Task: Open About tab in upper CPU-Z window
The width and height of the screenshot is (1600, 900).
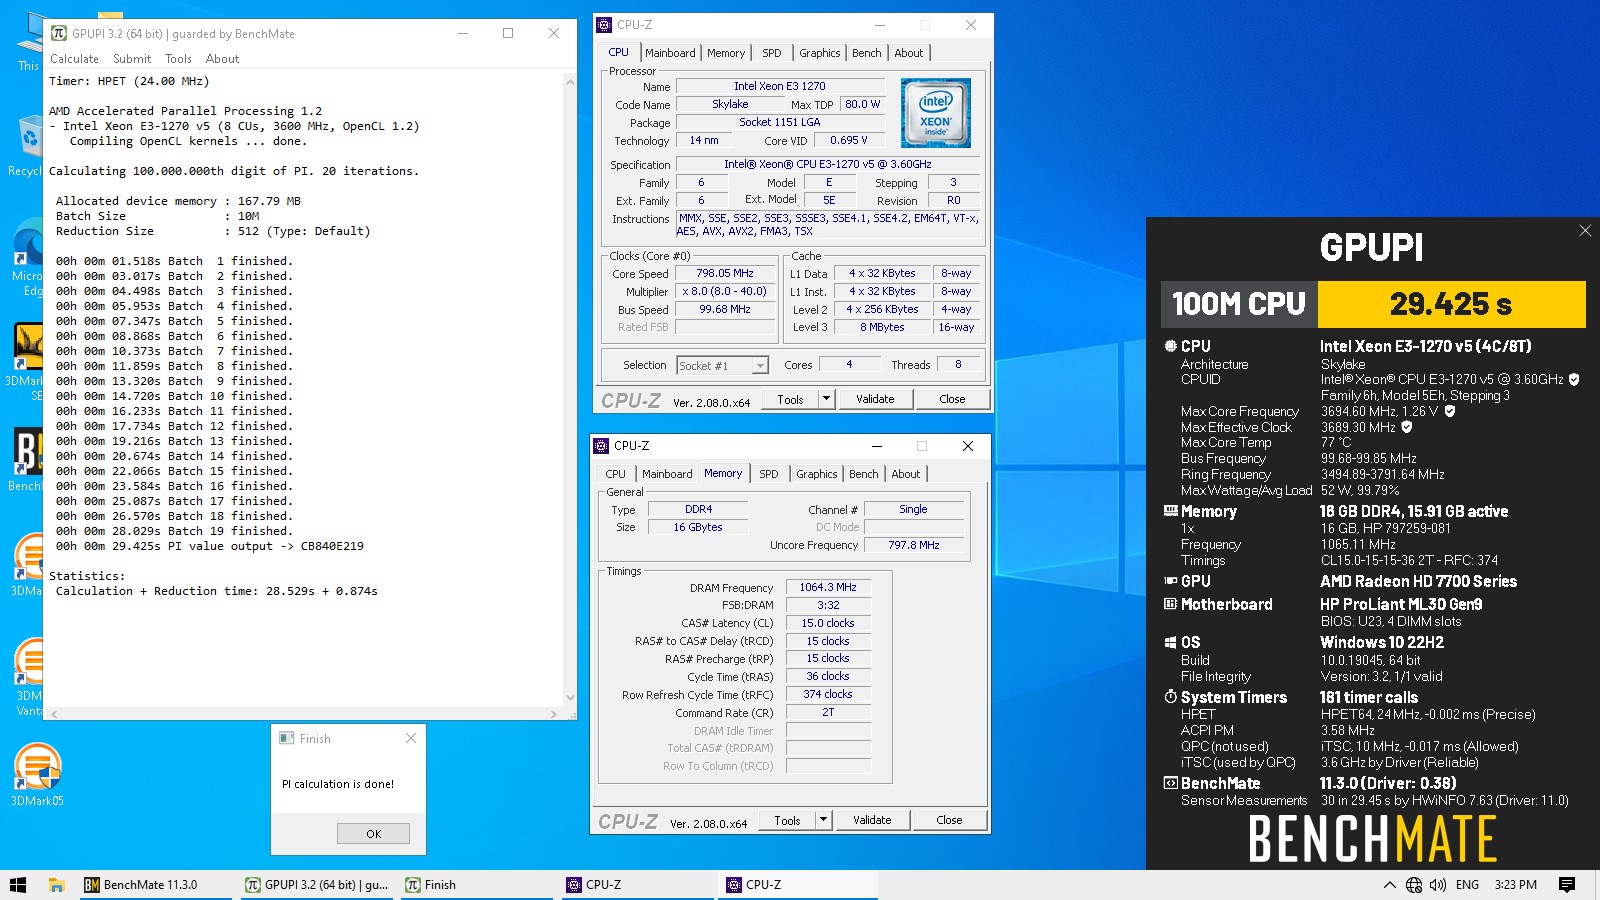Action: (909, 53)
